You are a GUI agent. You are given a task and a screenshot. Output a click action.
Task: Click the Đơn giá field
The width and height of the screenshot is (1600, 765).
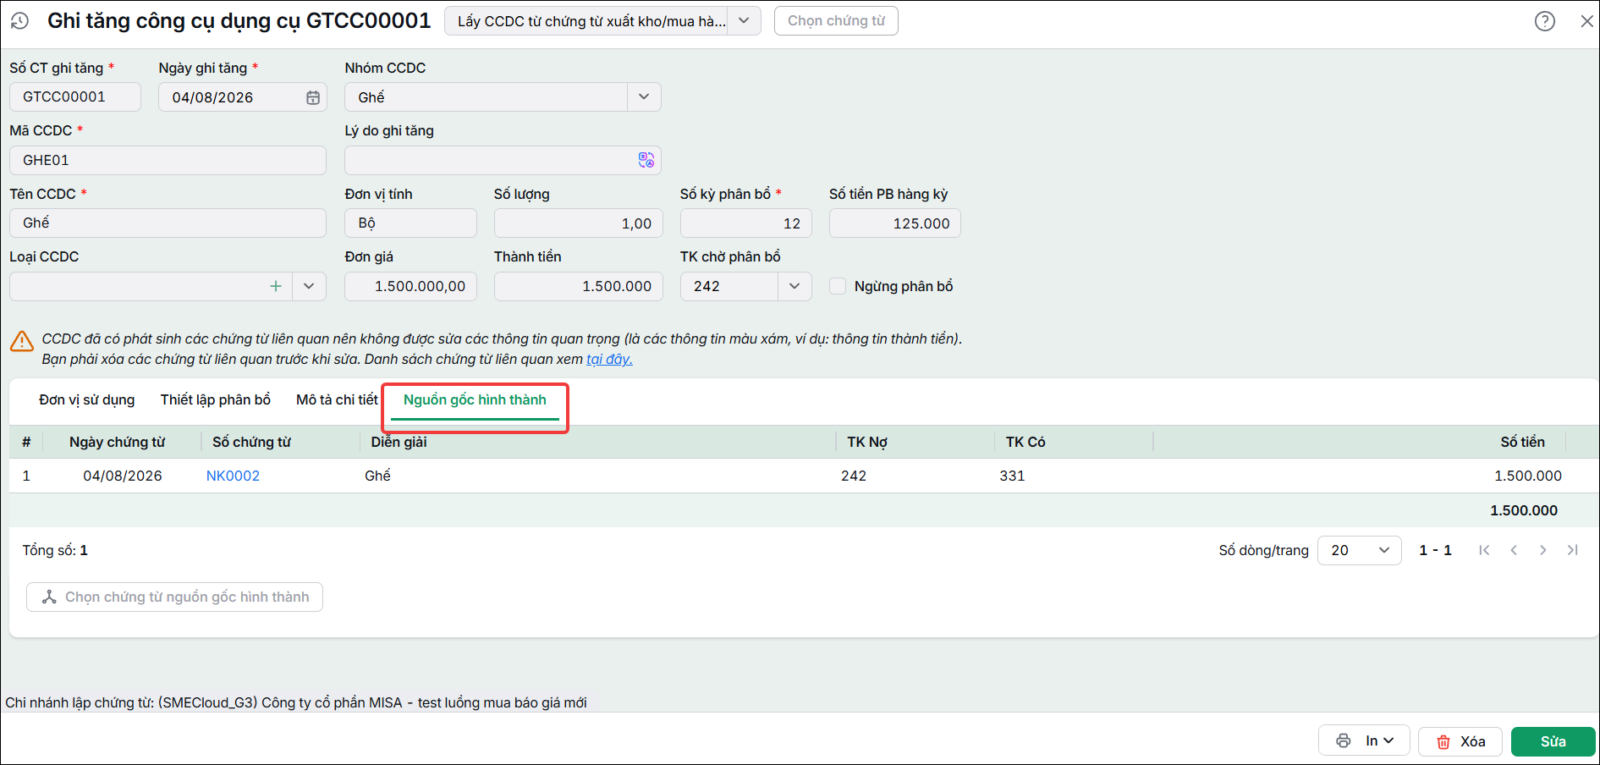click(x=411, y=286)
